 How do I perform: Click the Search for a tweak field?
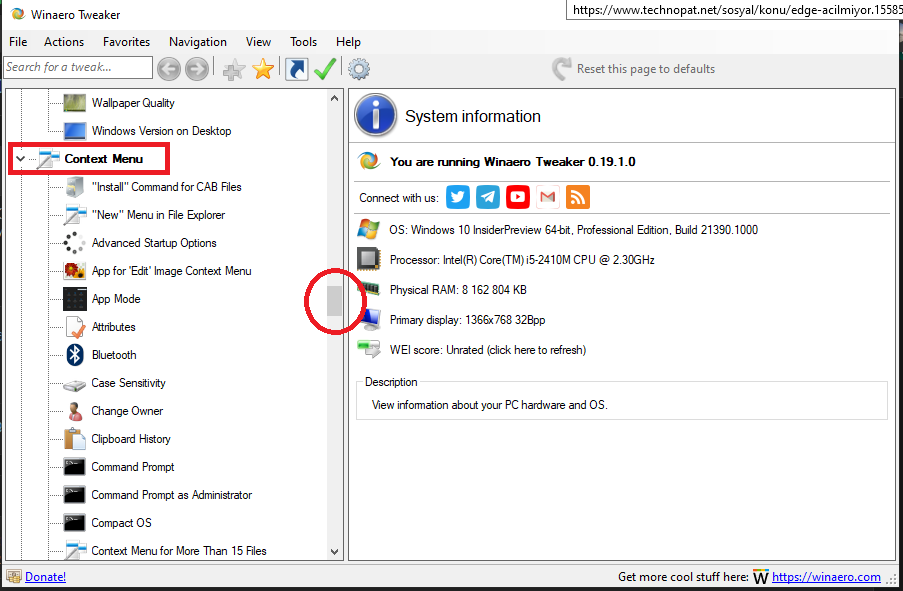[78, 67]
